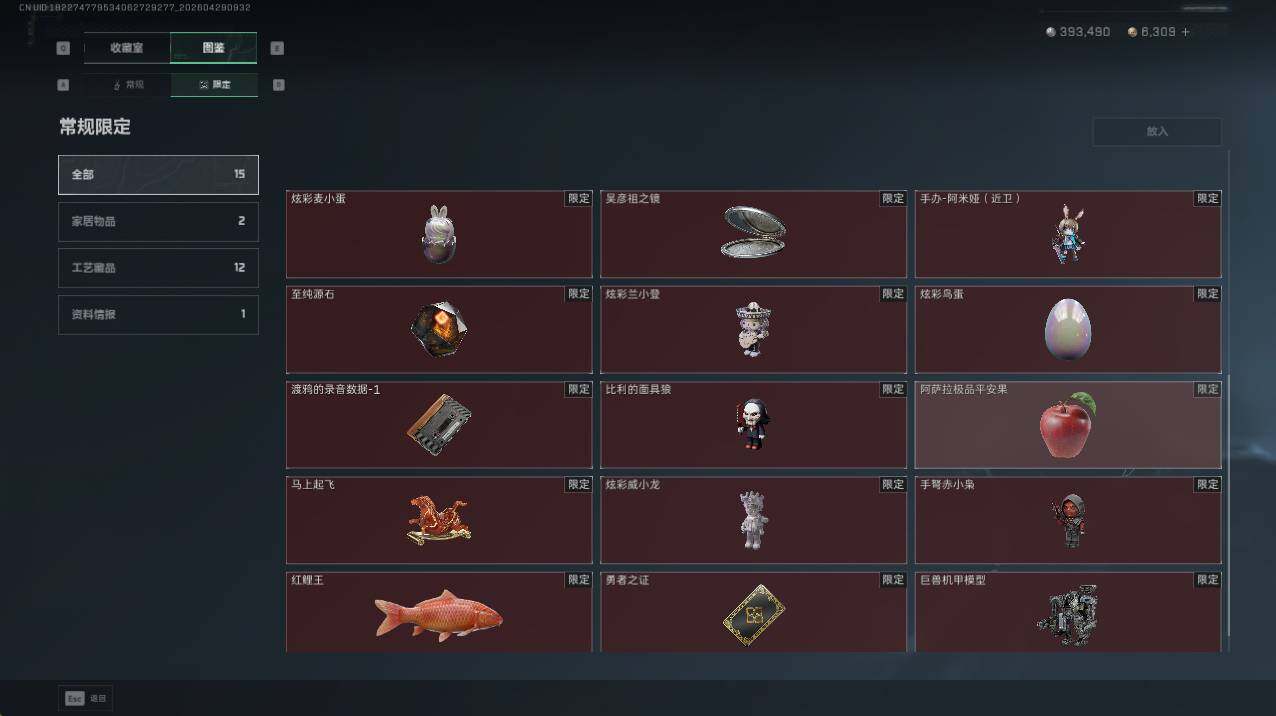Select the 红鲤王 red fish item
The image size is (1276, 716).
point(439,612)
